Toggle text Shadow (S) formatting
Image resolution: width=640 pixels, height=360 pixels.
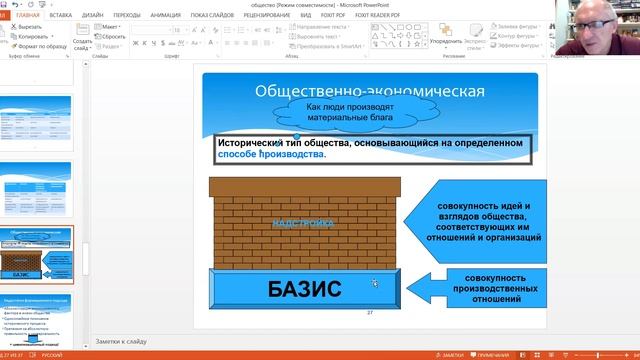pos(163,43)
